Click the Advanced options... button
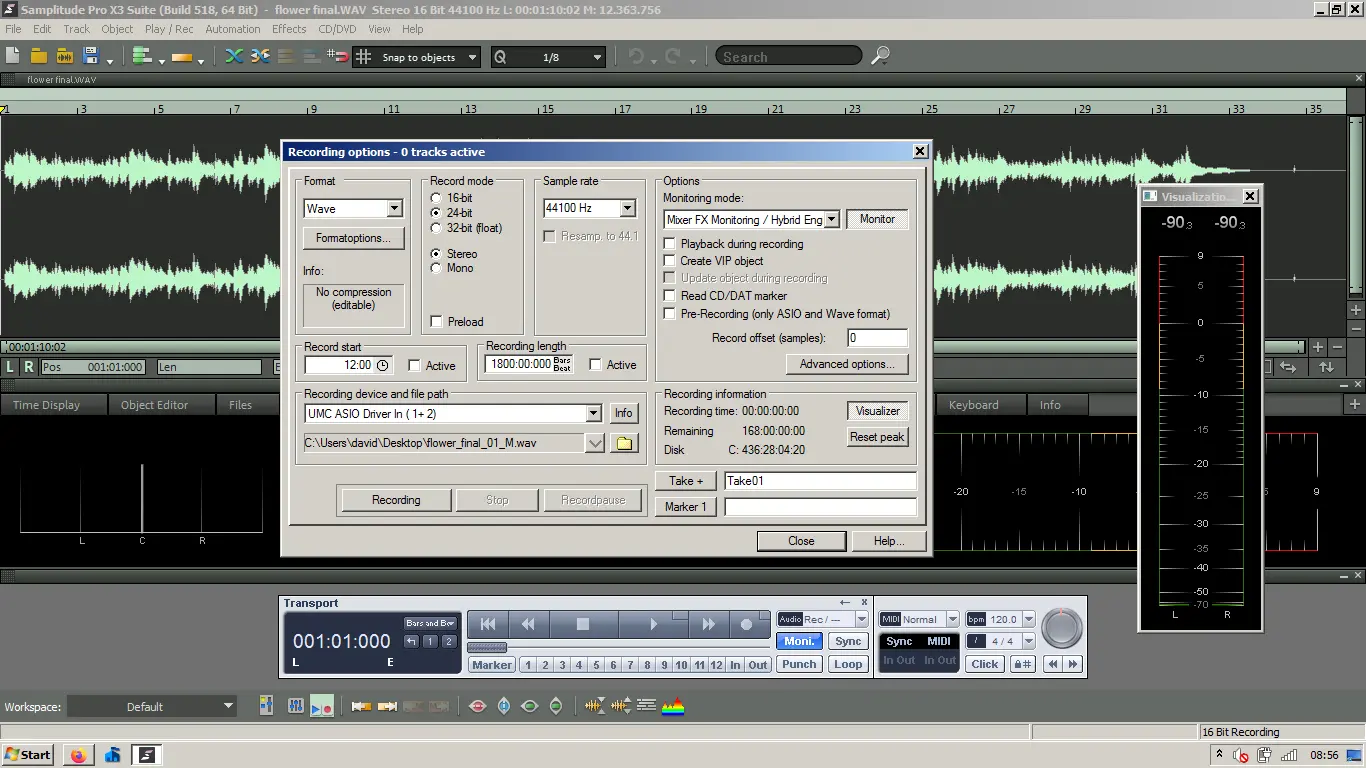1366x768 pixels. click(846, 364)
